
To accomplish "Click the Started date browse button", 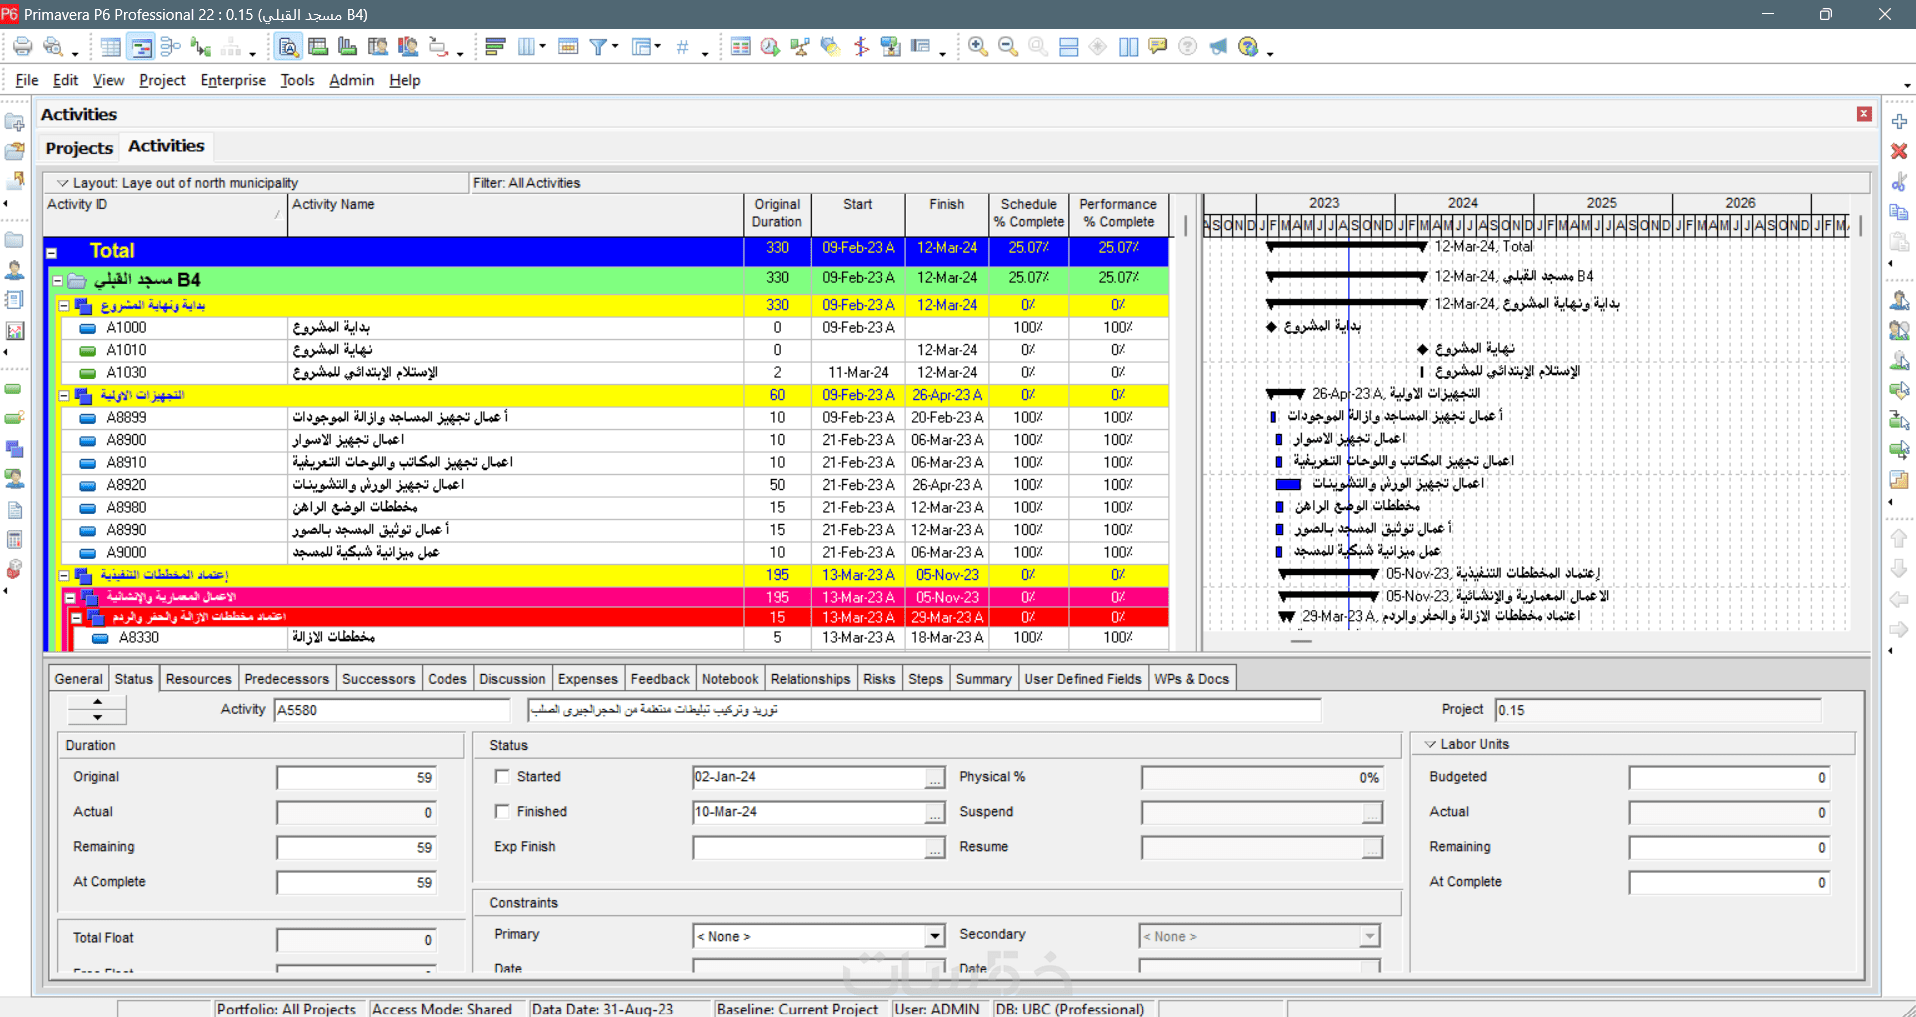I will coord(934,778).
